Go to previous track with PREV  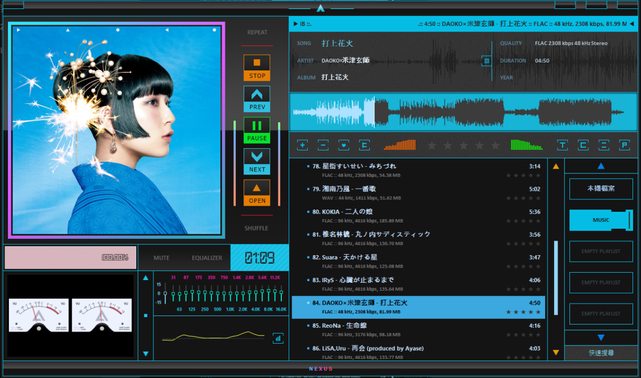pos(257,99)
